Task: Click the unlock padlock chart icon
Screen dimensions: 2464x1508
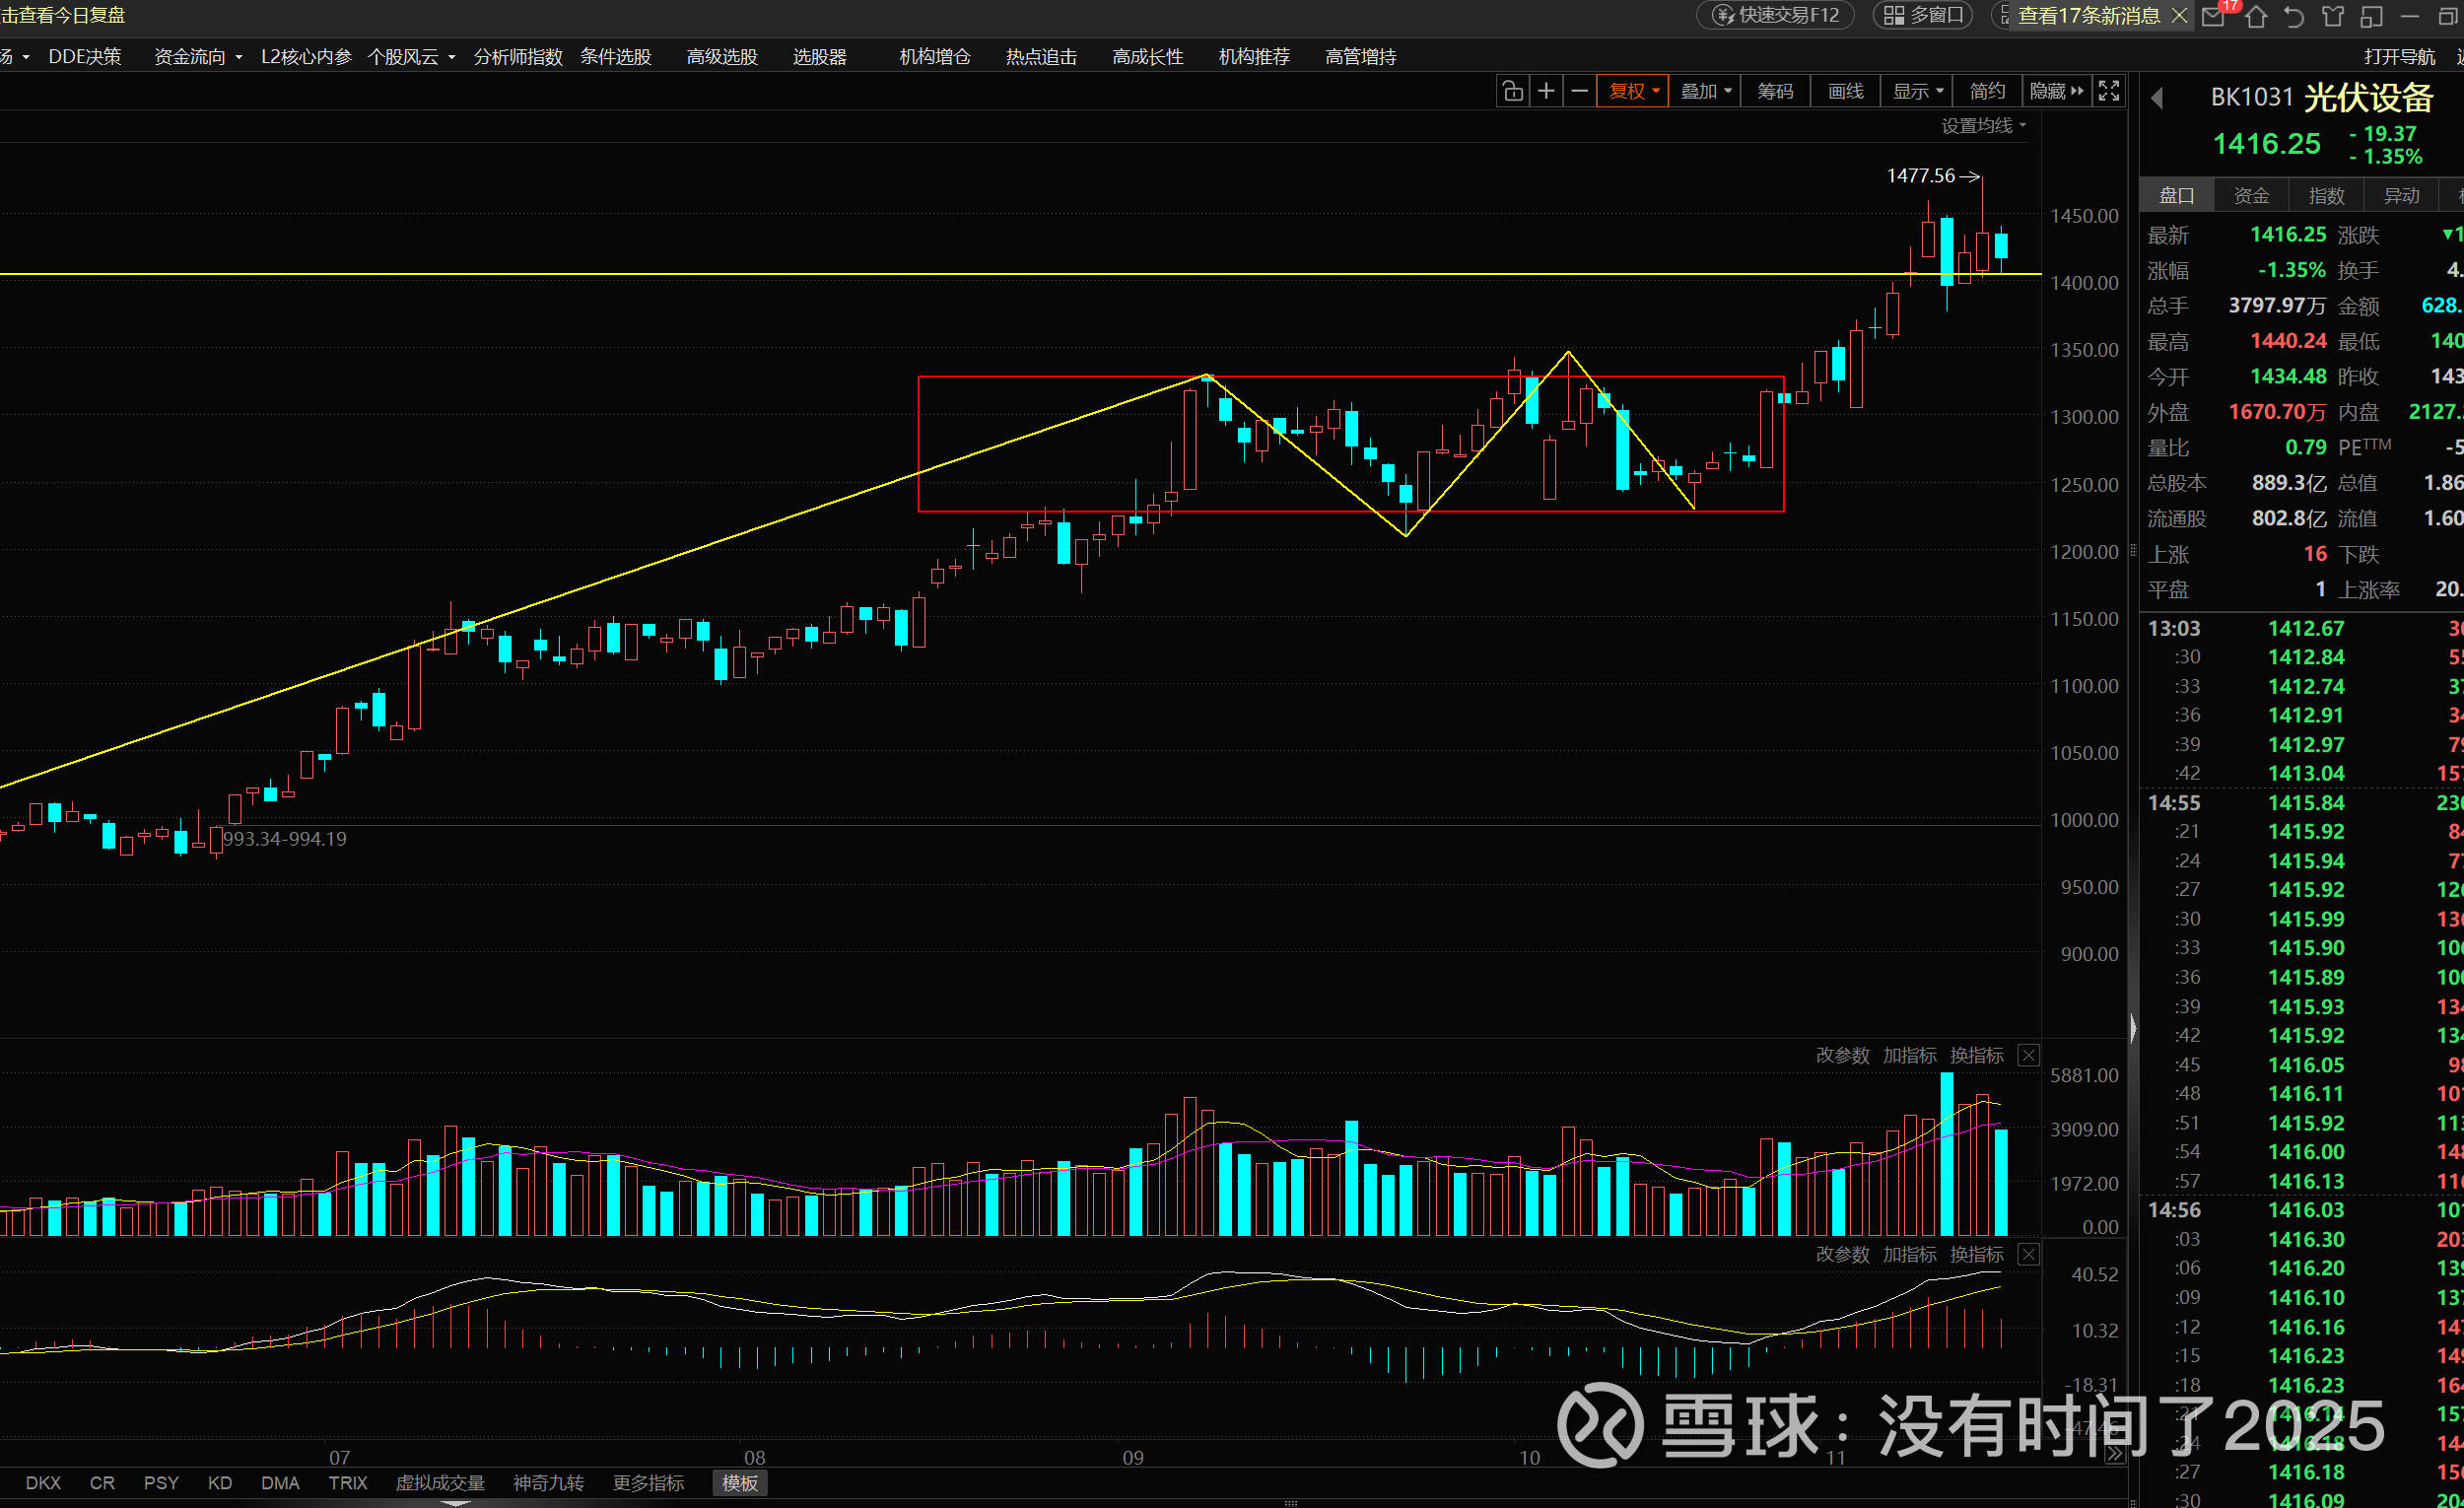Action: point(1513,92)
